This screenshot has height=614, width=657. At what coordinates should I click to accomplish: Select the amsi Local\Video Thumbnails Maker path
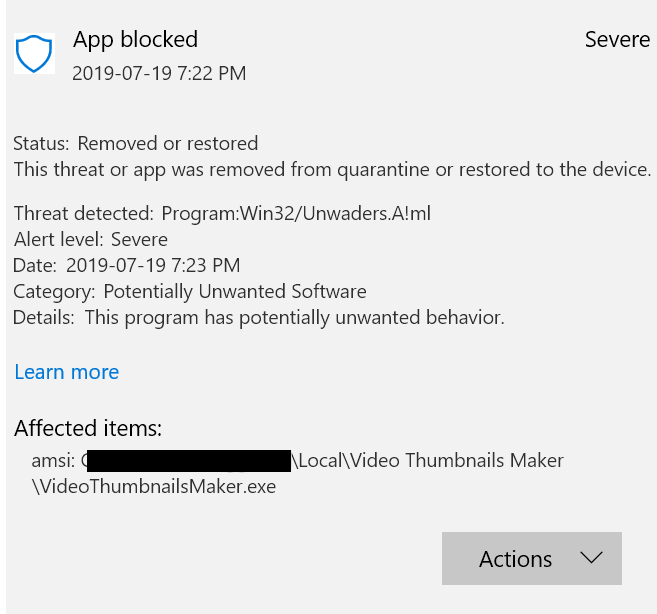tap(297, 461)
